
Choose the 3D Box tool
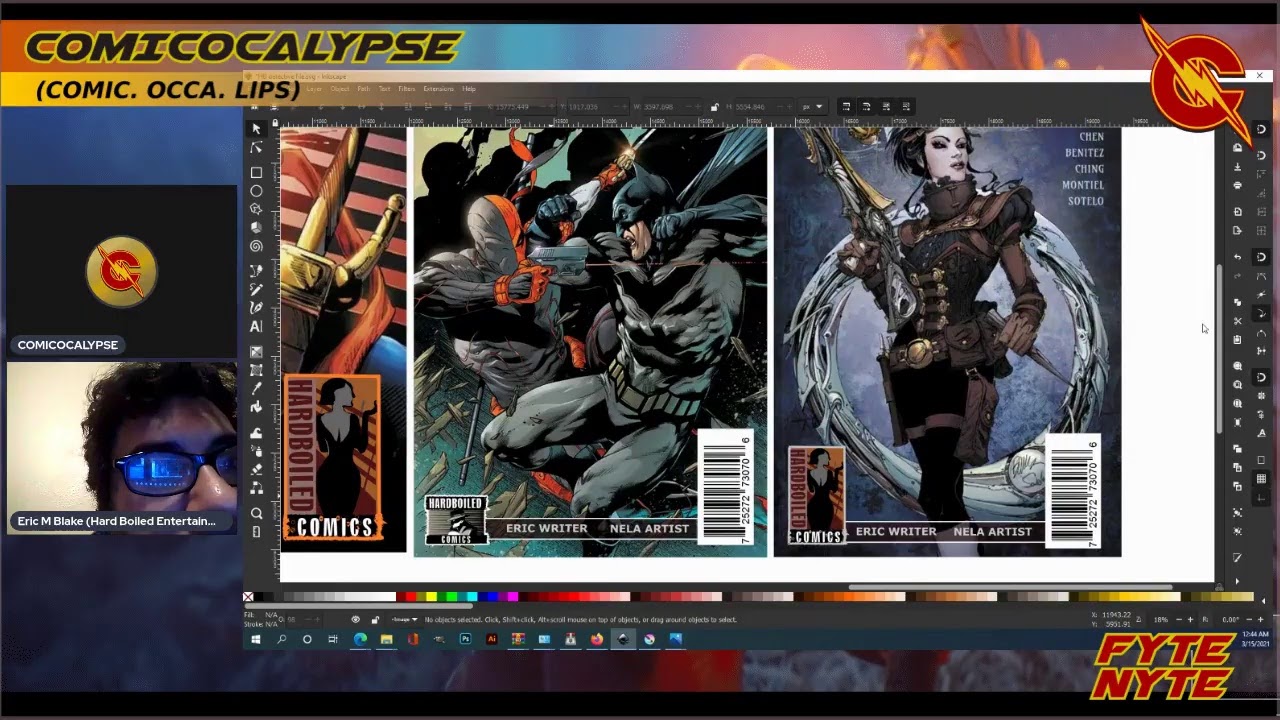click(x=256, y=228)
